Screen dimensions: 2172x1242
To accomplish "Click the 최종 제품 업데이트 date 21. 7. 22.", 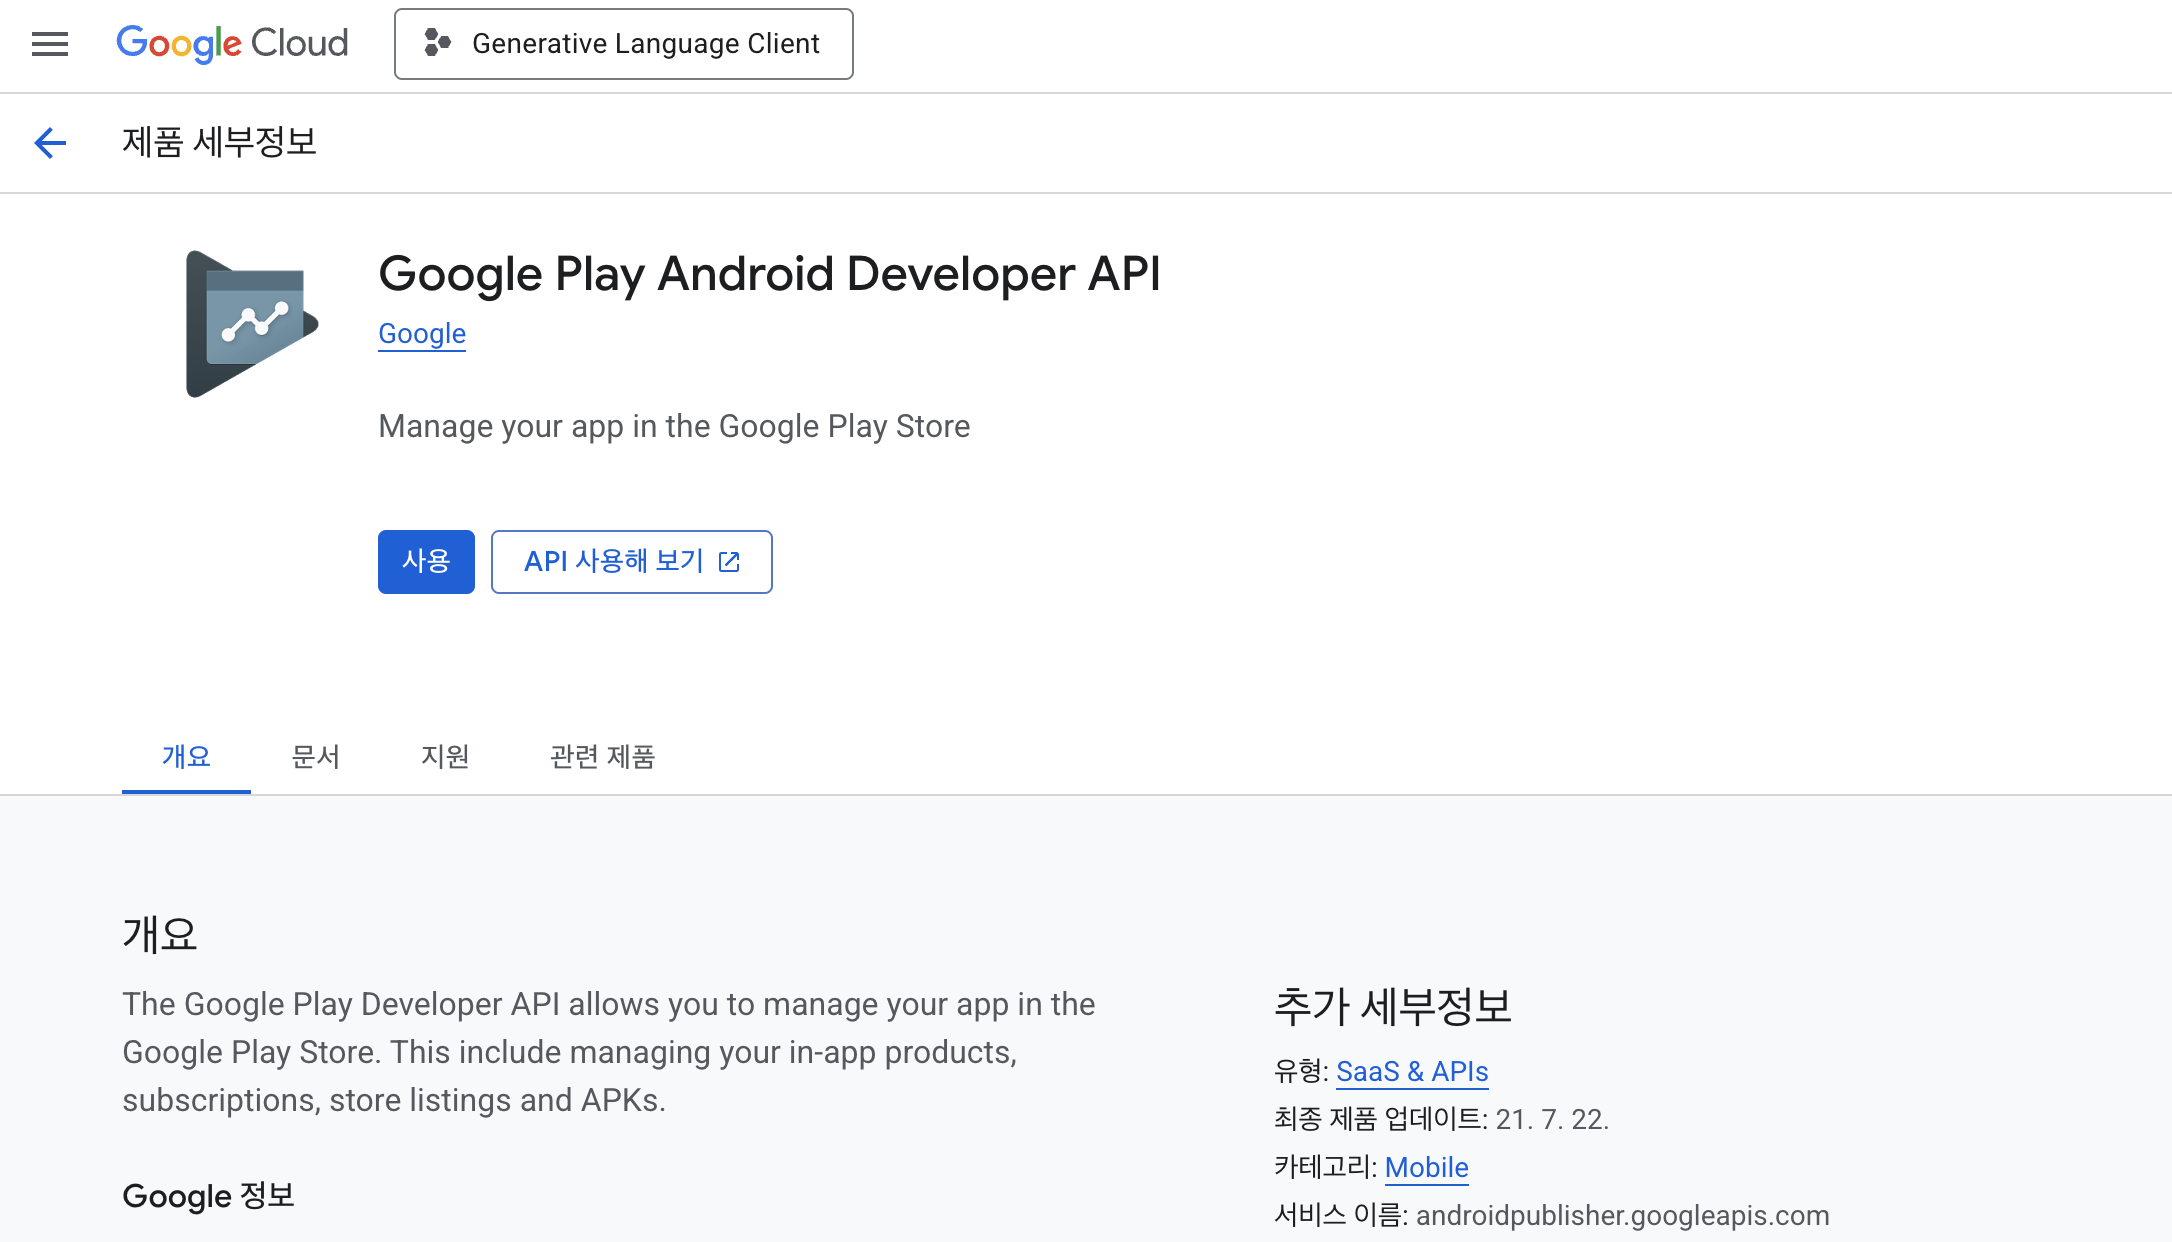I will (x=1552, y=1120).
